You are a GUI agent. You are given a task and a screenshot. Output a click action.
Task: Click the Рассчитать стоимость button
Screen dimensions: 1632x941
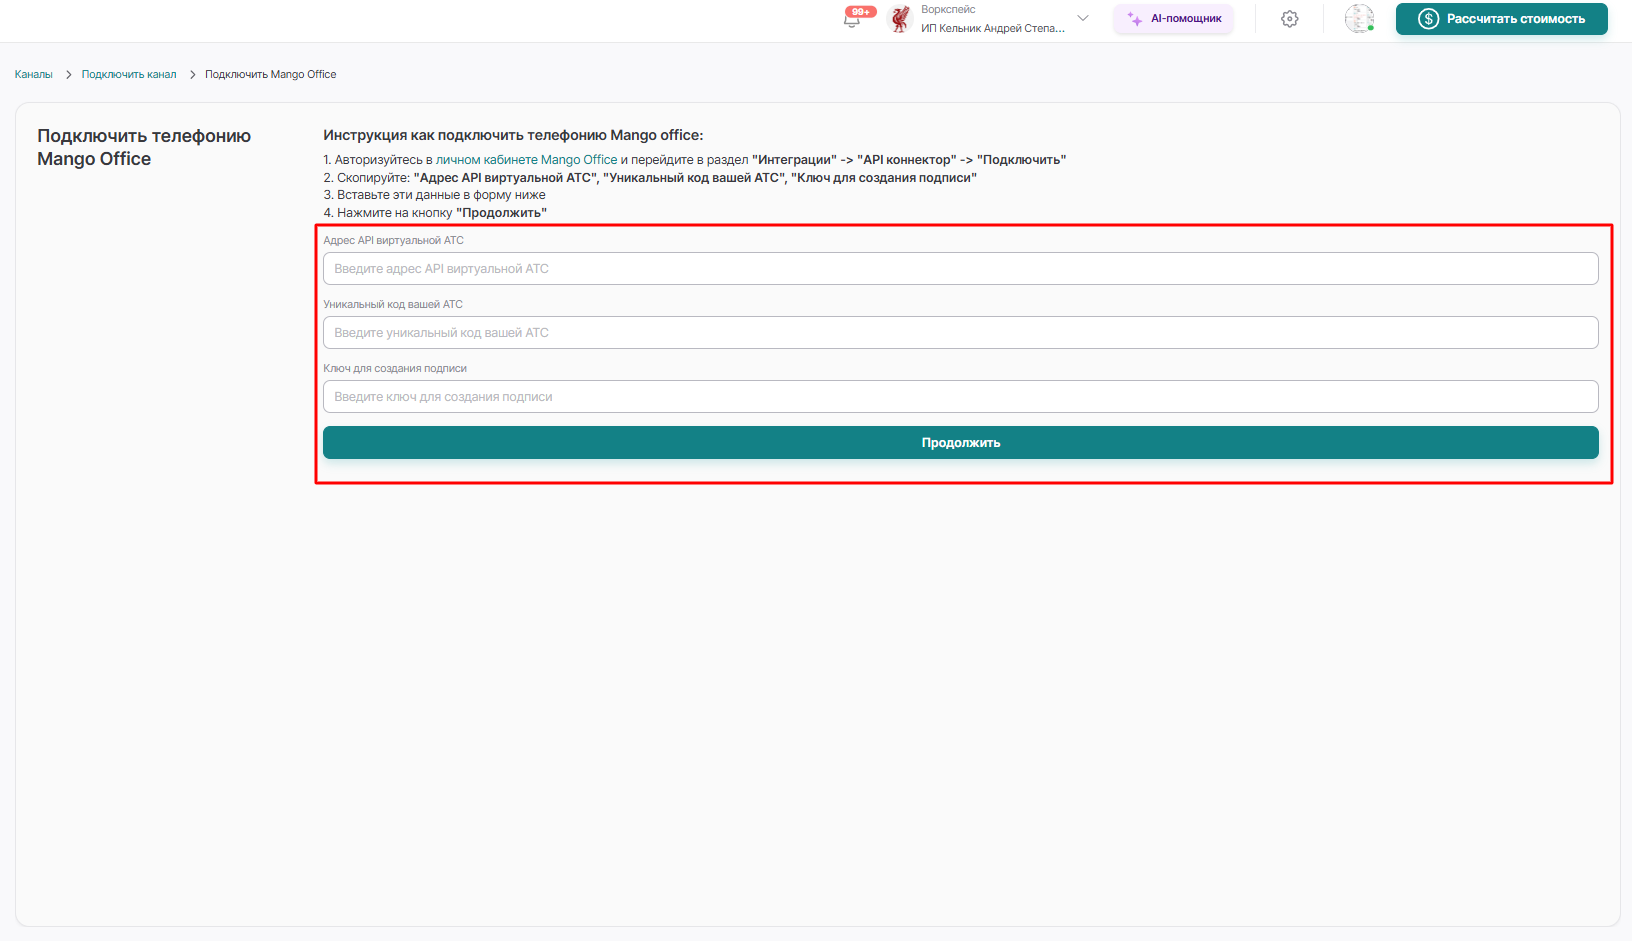tap(1502, 19)
